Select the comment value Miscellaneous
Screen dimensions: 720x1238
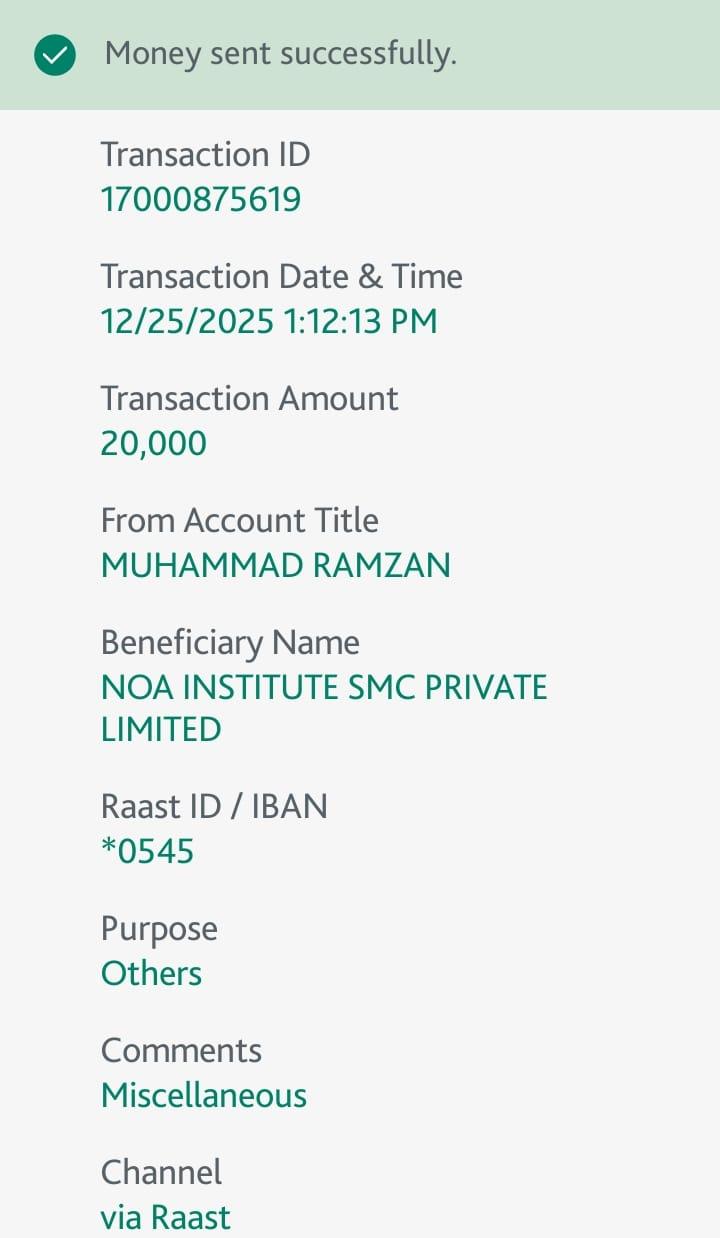(x=204, y=1095)
